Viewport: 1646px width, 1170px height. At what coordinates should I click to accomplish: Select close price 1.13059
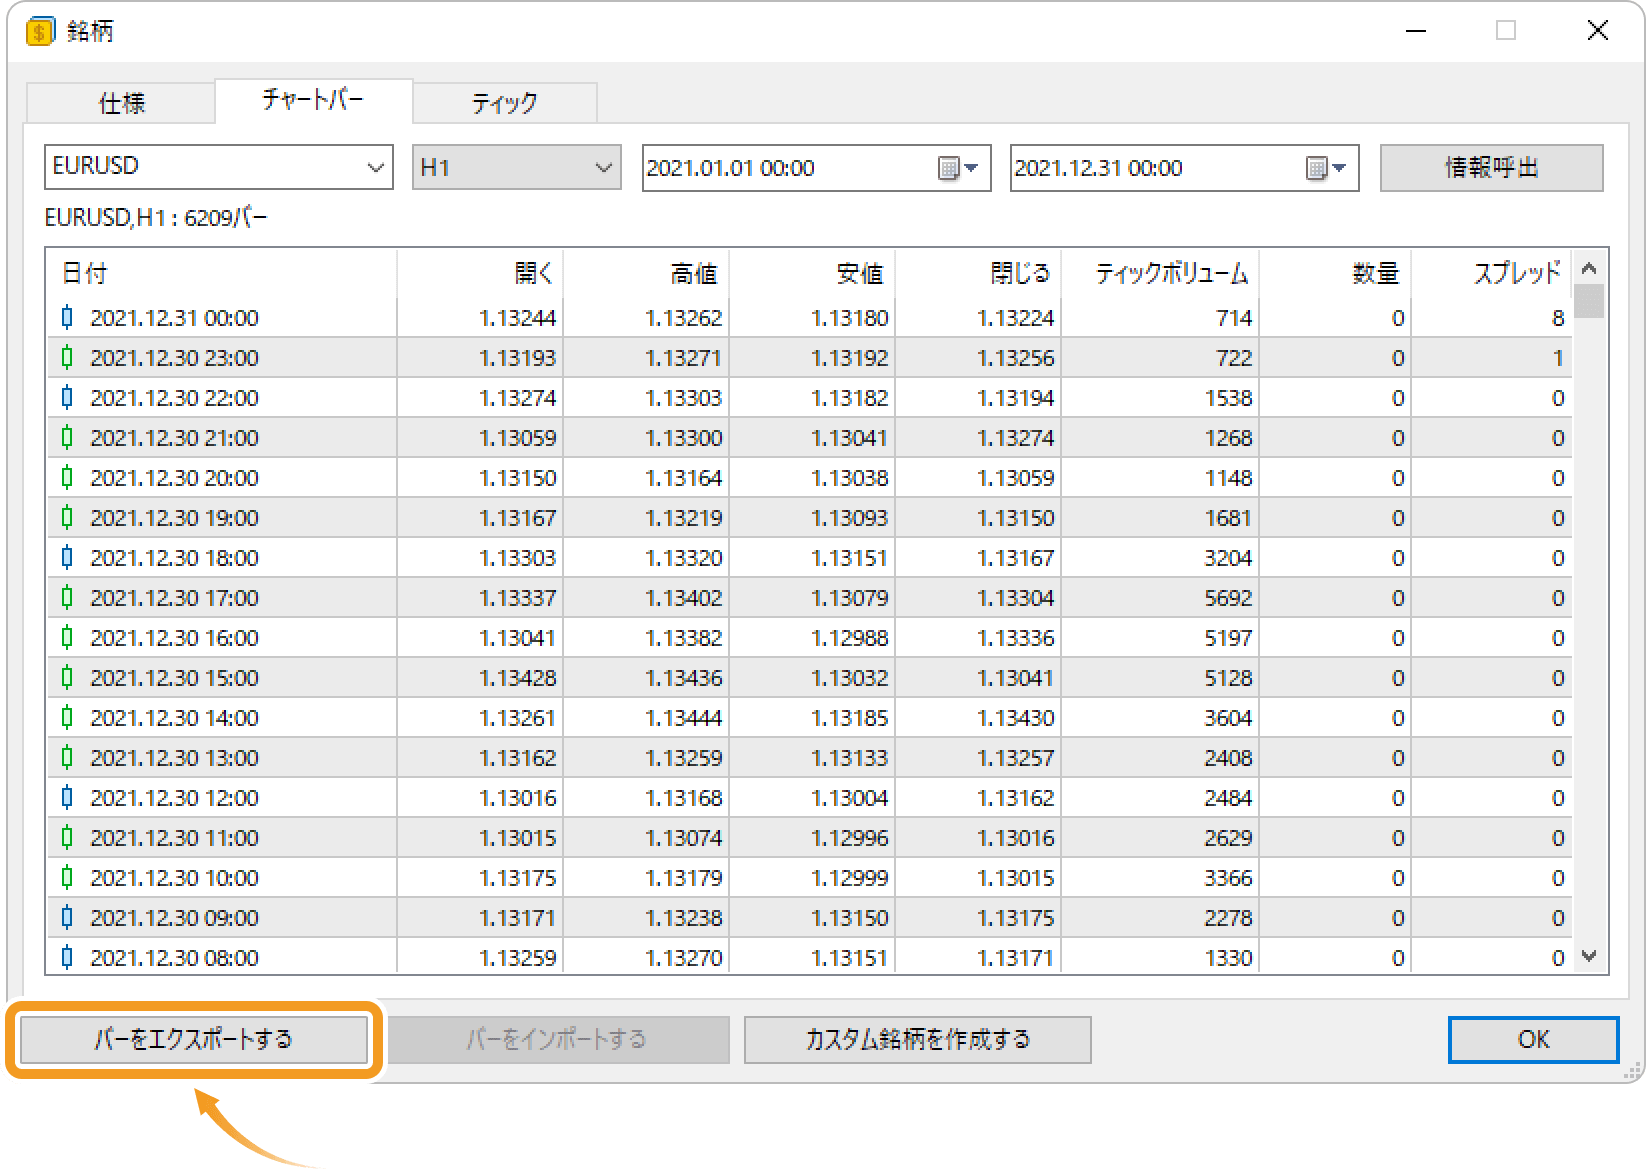(x=1016, y=478)
